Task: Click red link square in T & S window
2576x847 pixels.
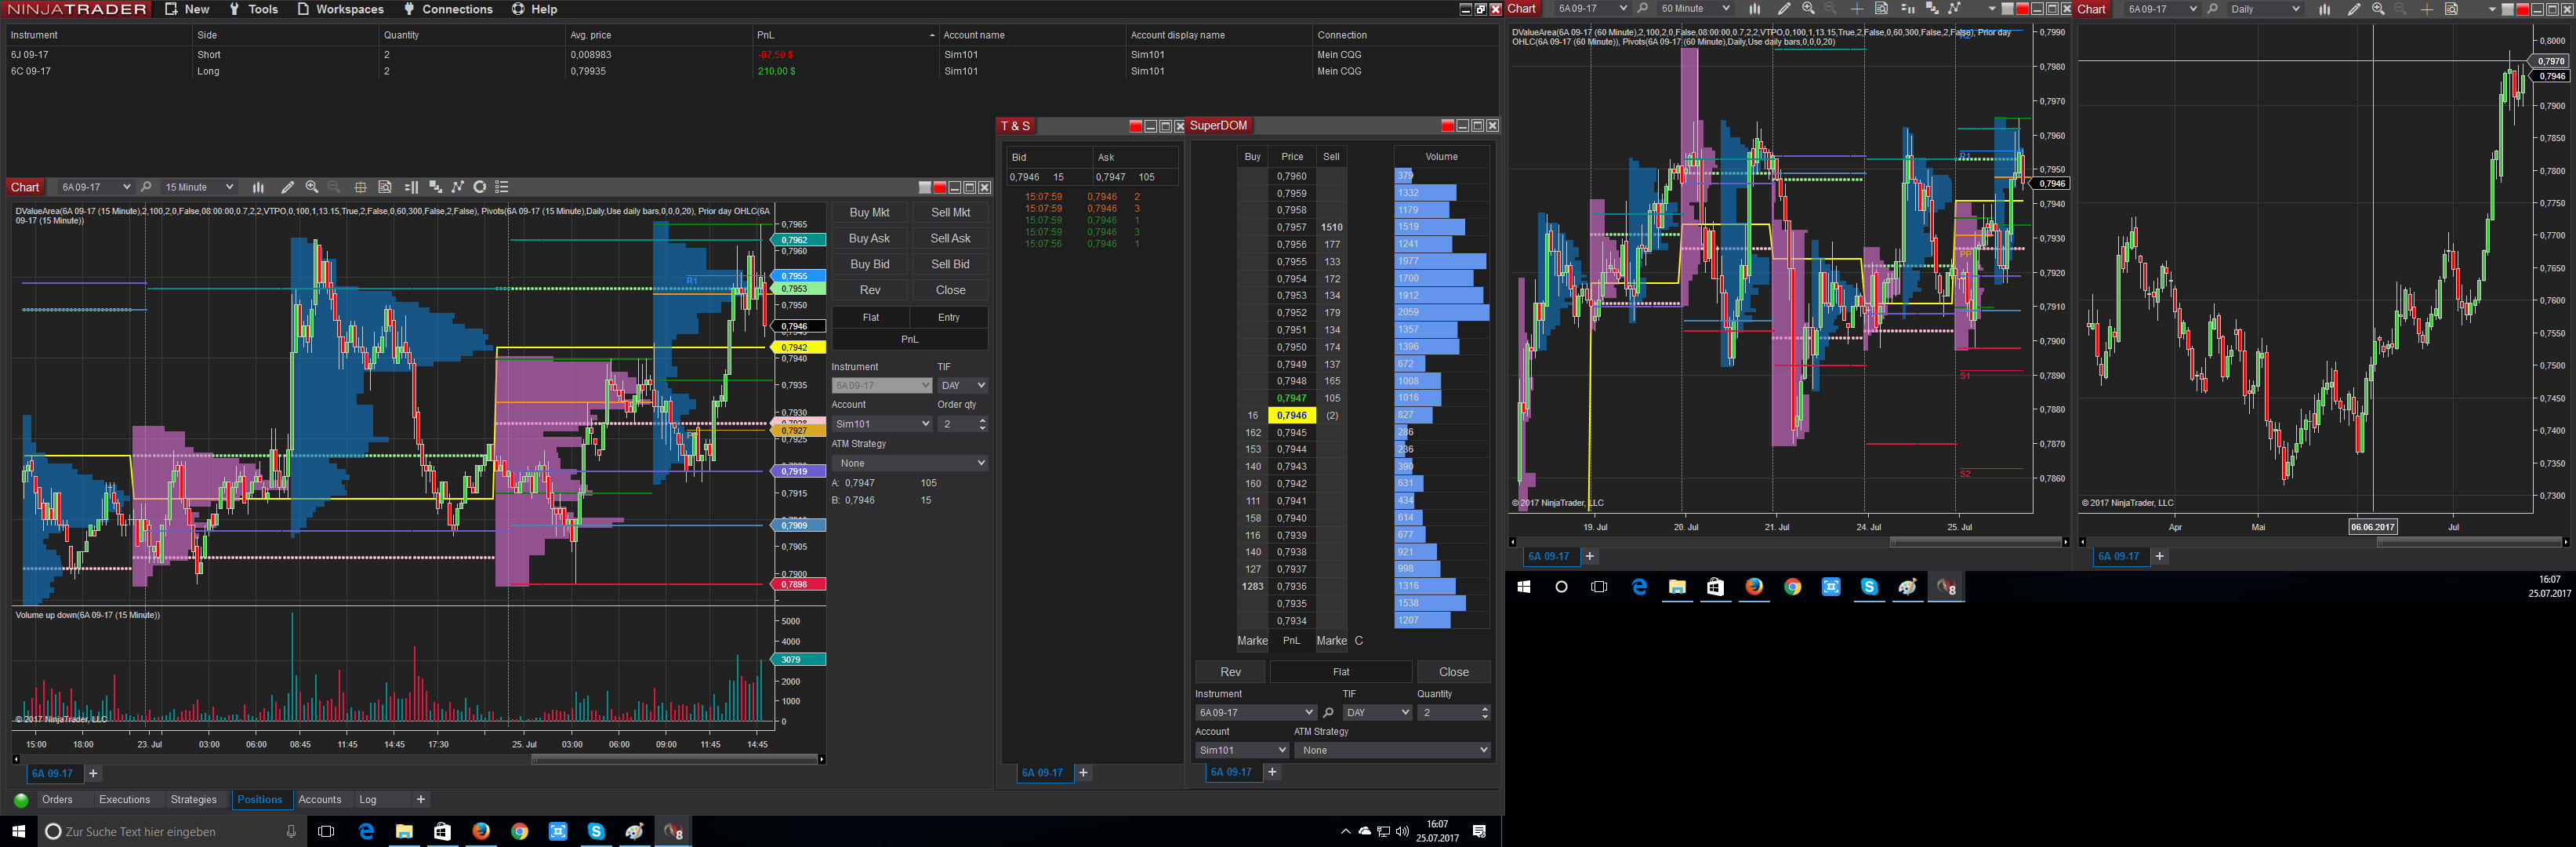Action: (x=1135, y=126)
